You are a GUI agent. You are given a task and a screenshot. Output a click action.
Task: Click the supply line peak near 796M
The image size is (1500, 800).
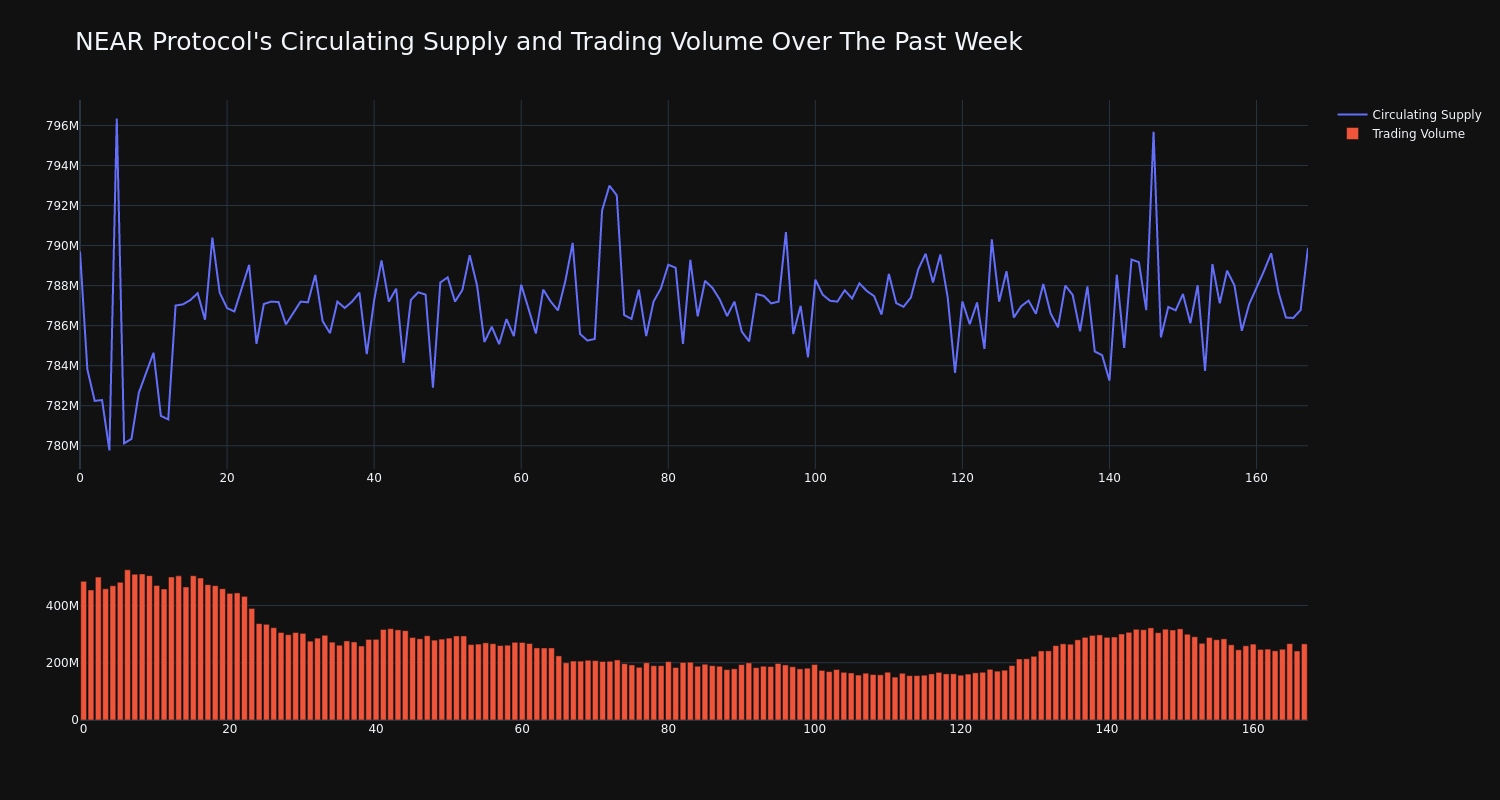[116, 120]
